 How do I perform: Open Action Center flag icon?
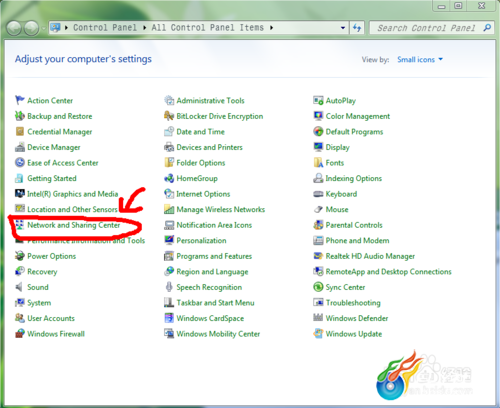tap(20, 100)
